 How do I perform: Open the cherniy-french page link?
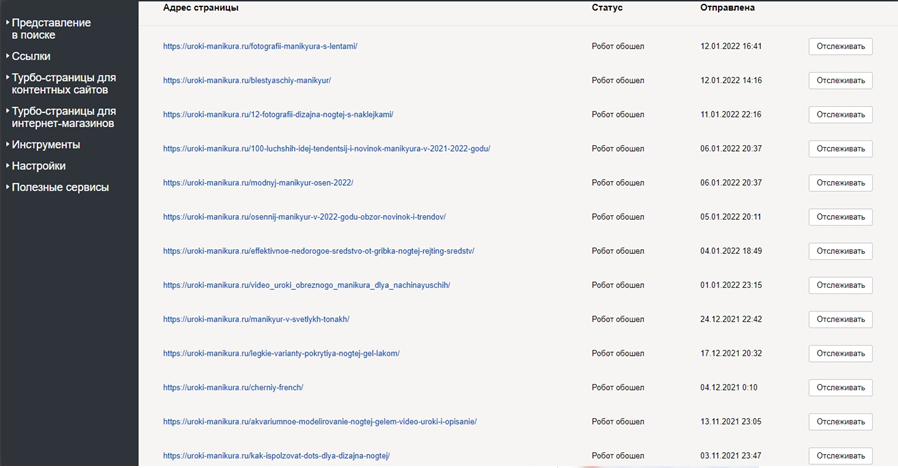pos(233,387)
